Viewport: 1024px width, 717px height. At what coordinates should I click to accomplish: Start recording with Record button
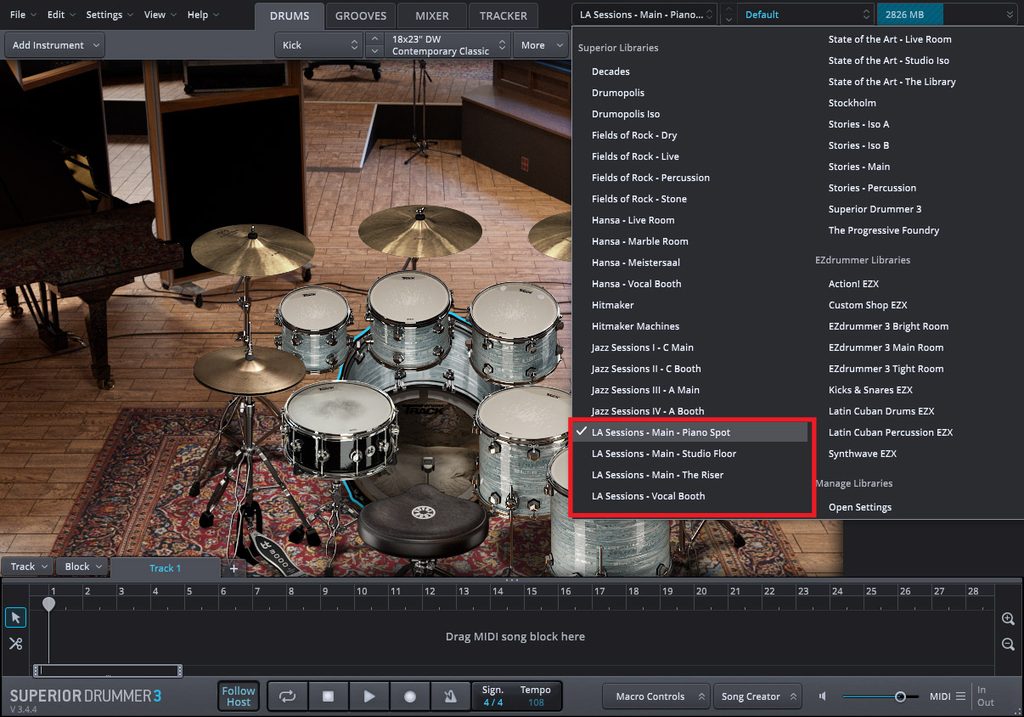pyautogui.click(x=410, y=696)
